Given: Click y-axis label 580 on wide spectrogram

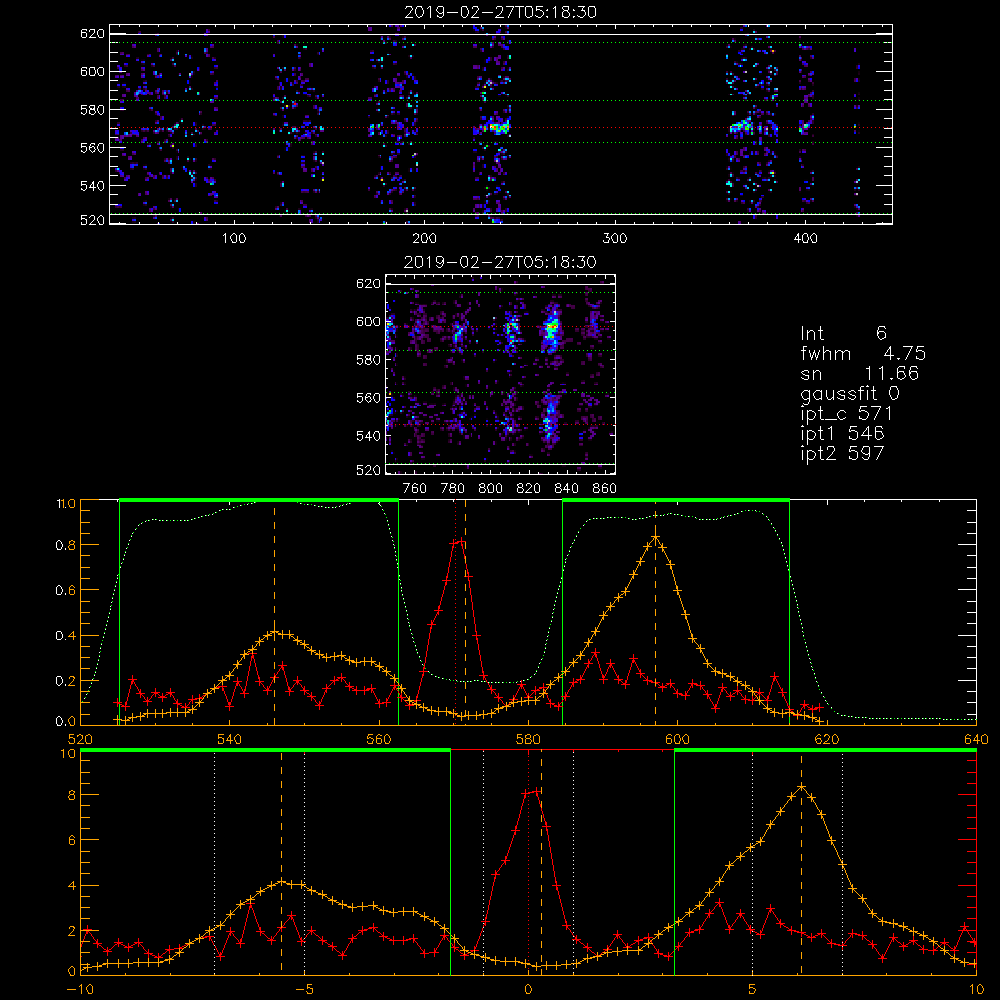Looking at the screenshot, I should tap(92, 110).
